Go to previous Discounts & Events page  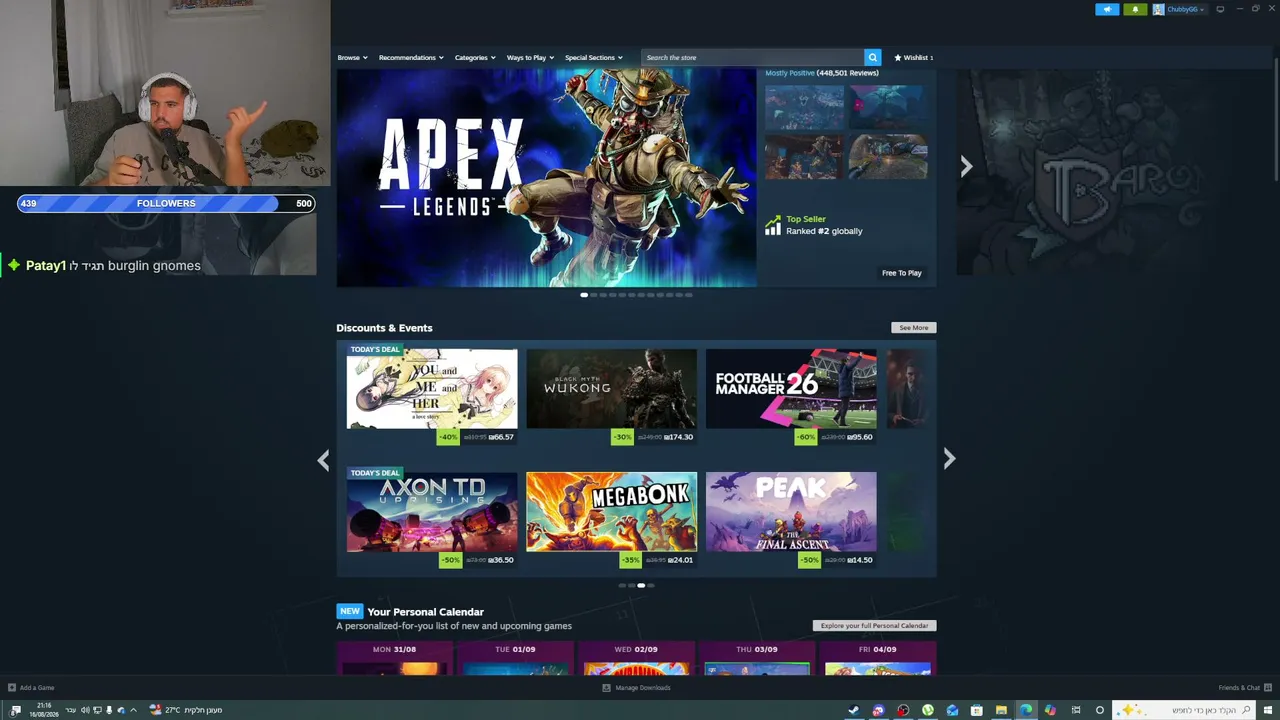pyautogui.click(x=323, y=459)
